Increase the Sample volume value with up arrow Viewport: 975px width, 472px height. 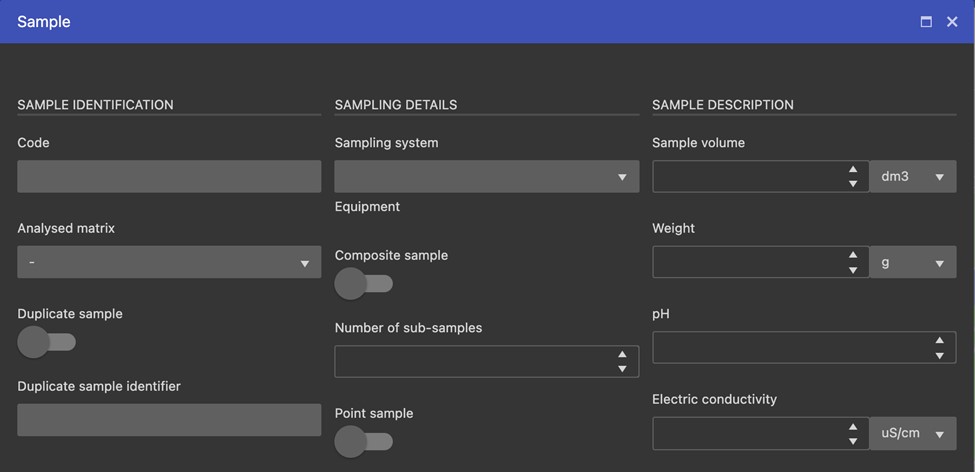[x=853, y=169]
